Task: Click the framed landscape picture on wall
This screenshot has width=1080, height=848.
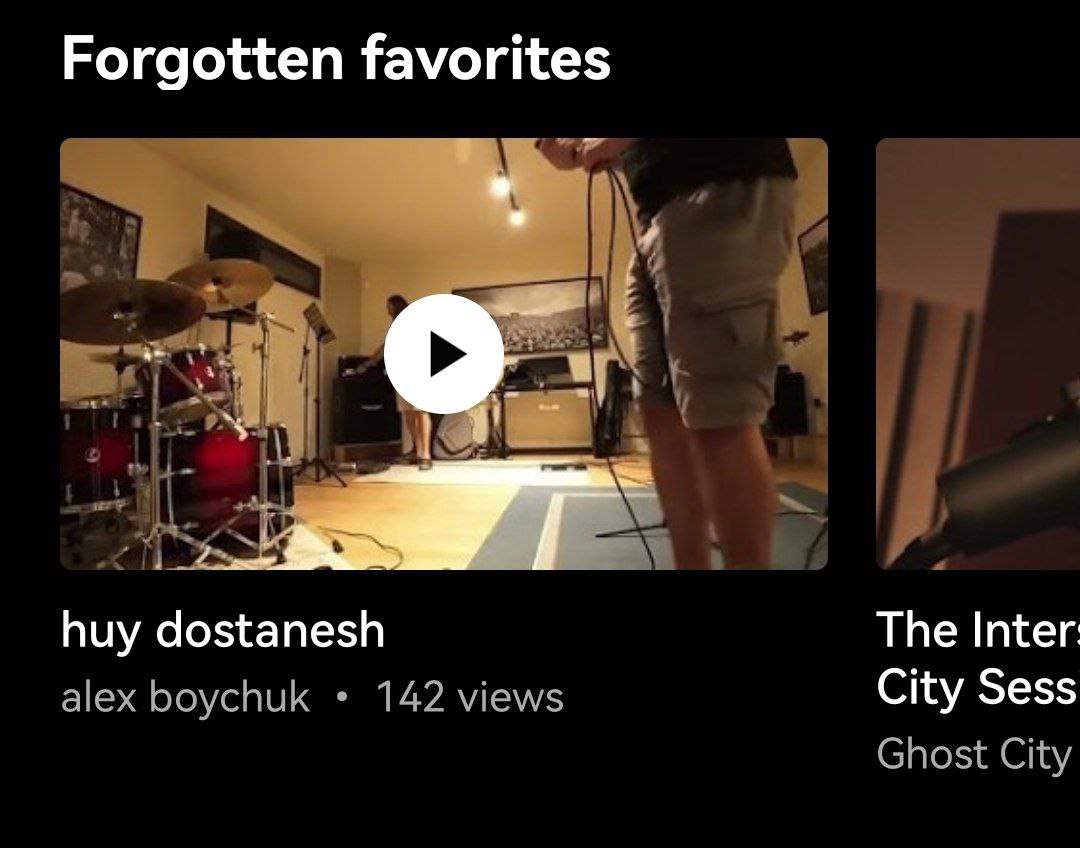Action: [534, 315]
